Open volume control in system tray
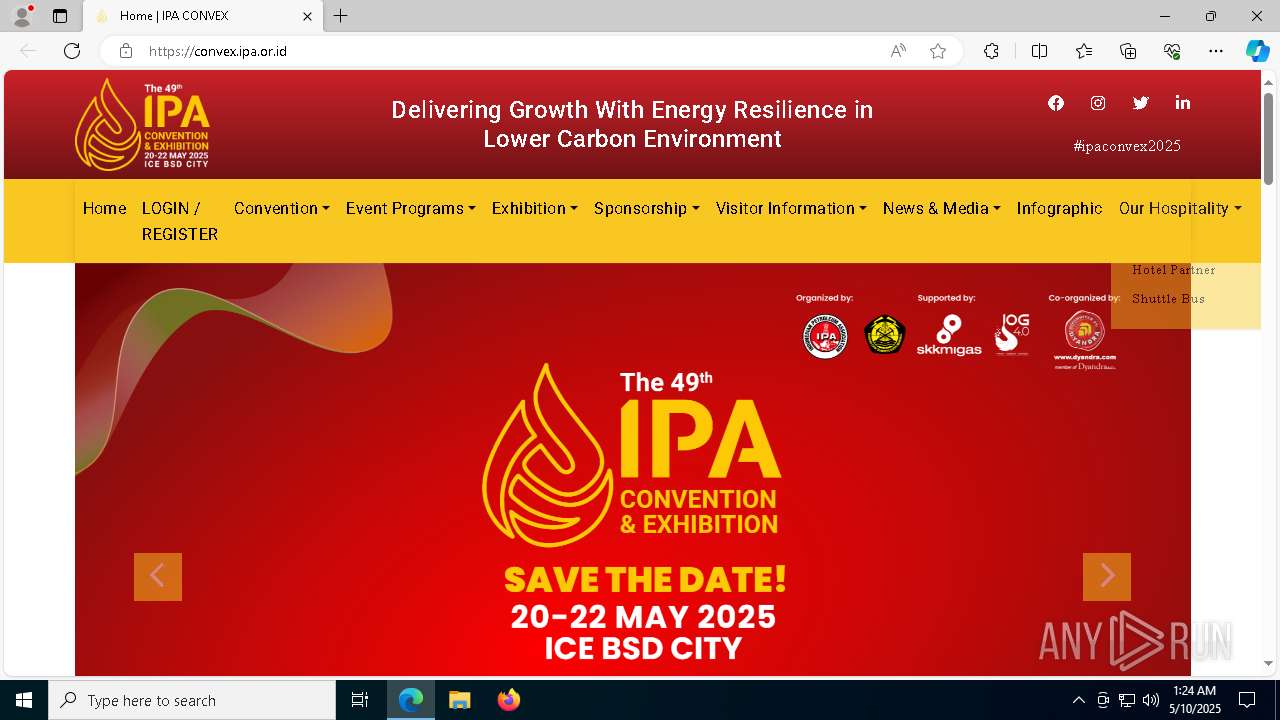Viewport: 1280px width, 720px height. pyautogui.click(x=1151, y=700)
